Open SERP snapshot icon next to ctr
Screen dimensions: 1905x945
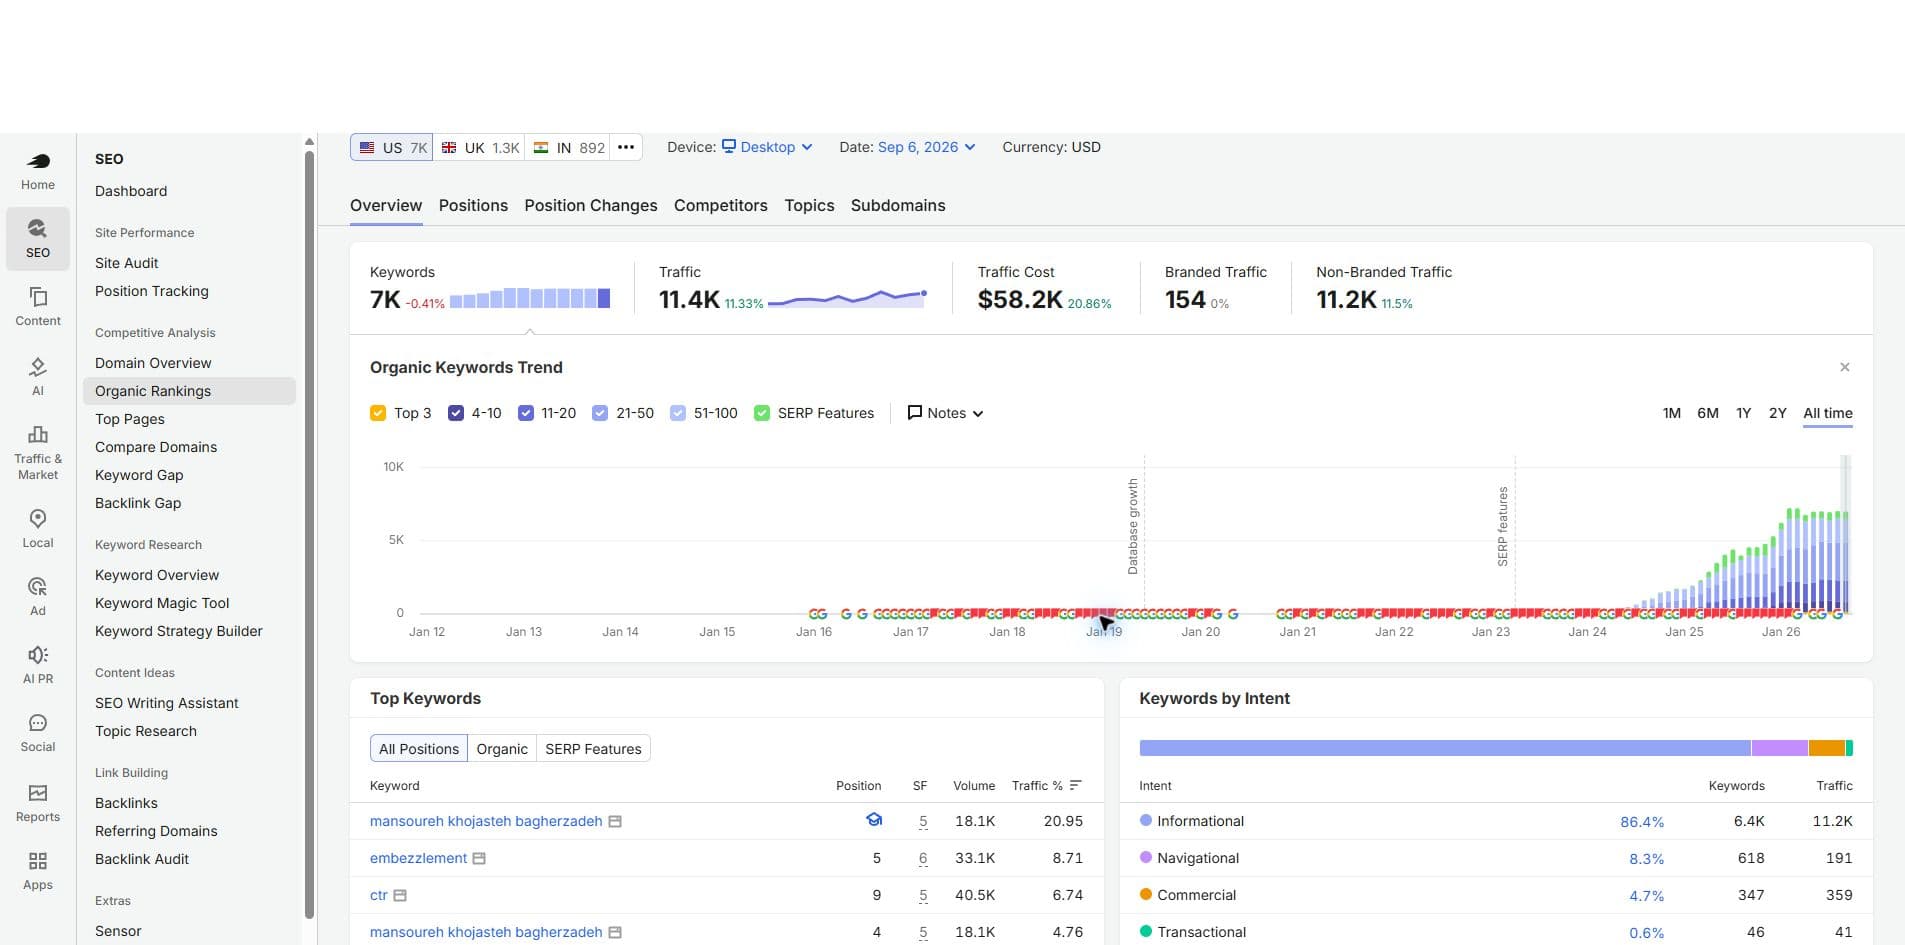click(400, 895)
